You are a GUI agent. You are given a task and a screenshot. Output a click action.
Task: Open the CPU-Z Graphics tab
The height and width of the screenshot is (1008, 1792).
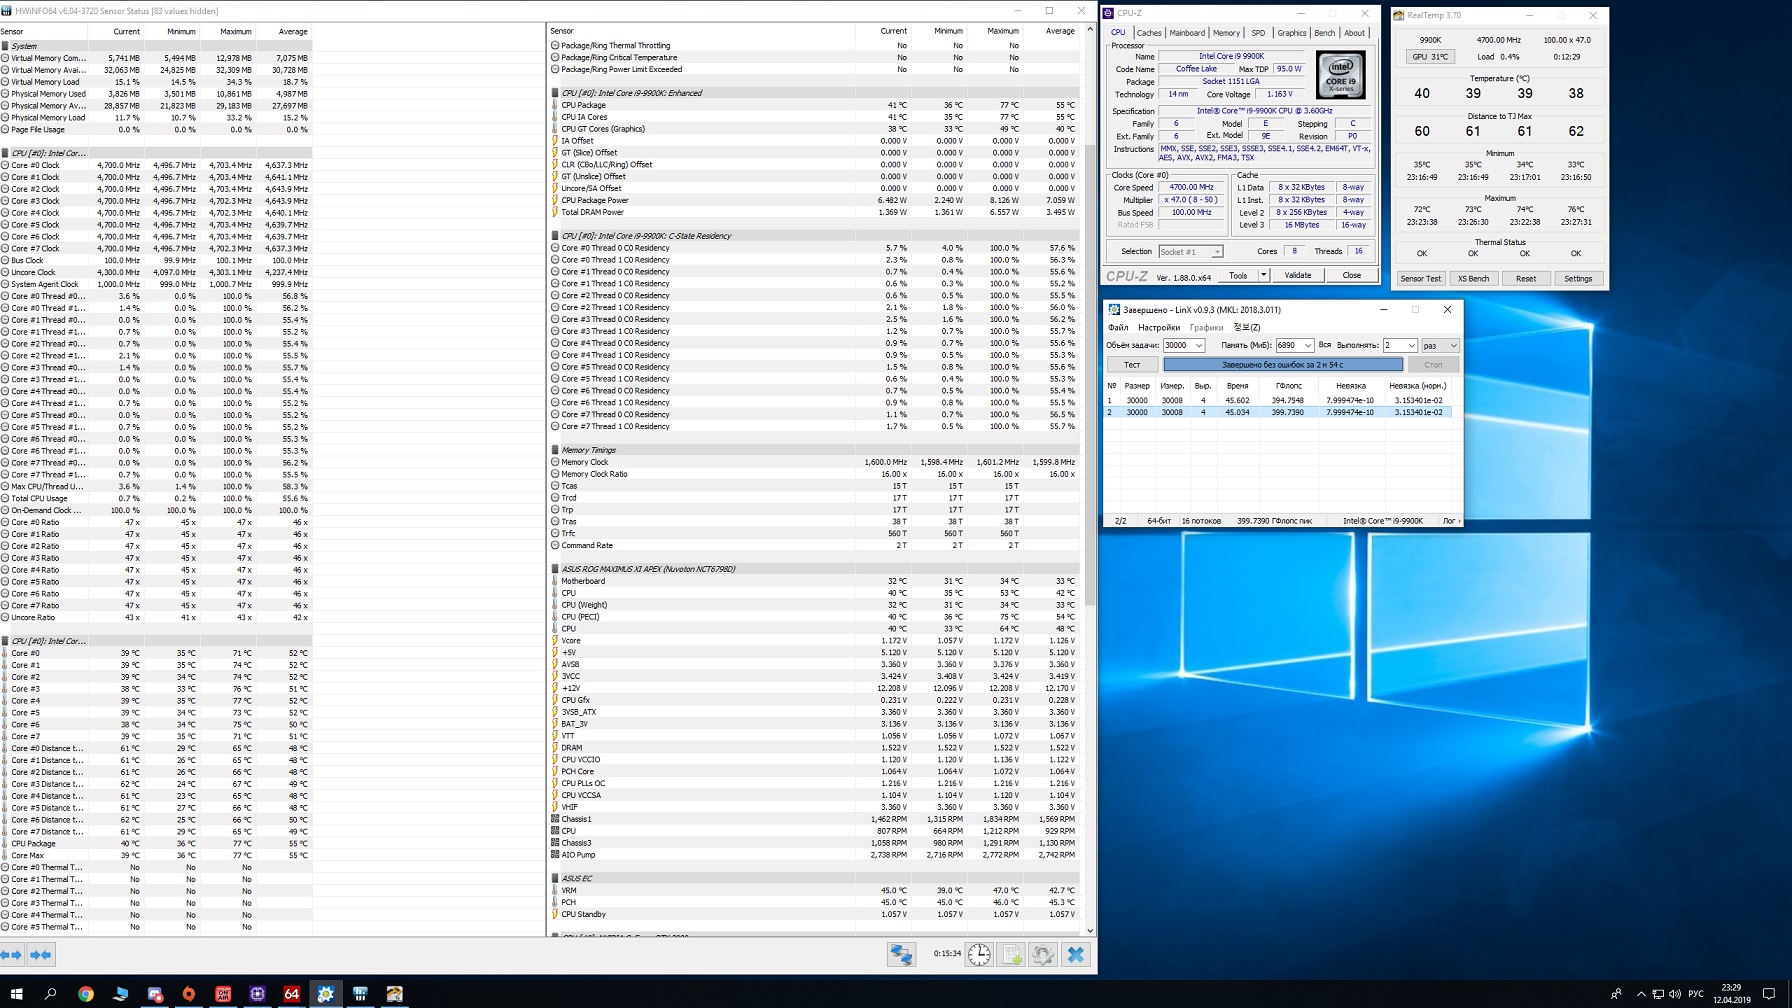pos(1291,33)
